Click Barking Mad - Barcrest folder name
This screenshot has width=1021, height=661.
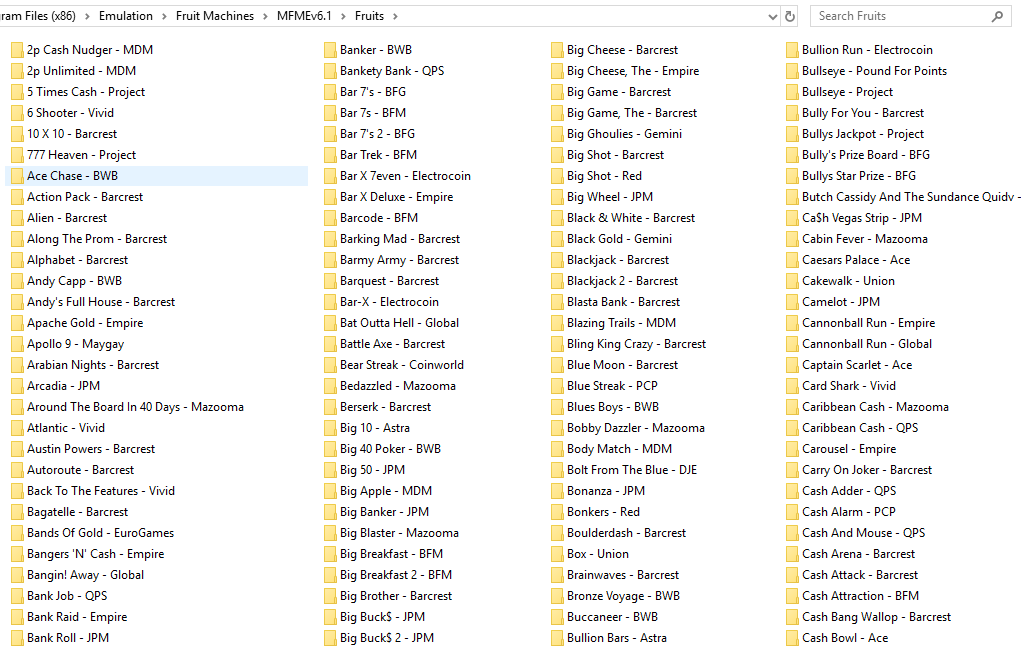coord(400,239)
